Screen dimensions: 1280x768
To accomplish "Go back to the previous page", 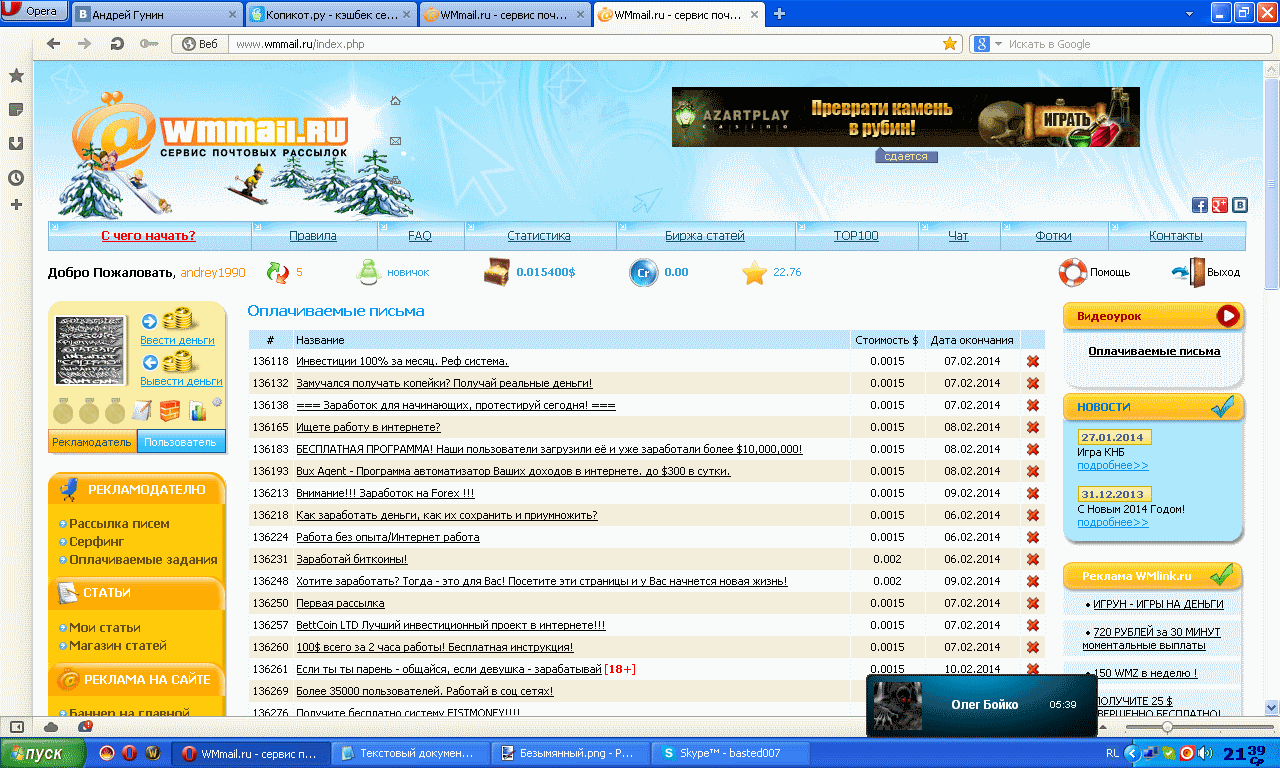I will [x=54, y=44].
